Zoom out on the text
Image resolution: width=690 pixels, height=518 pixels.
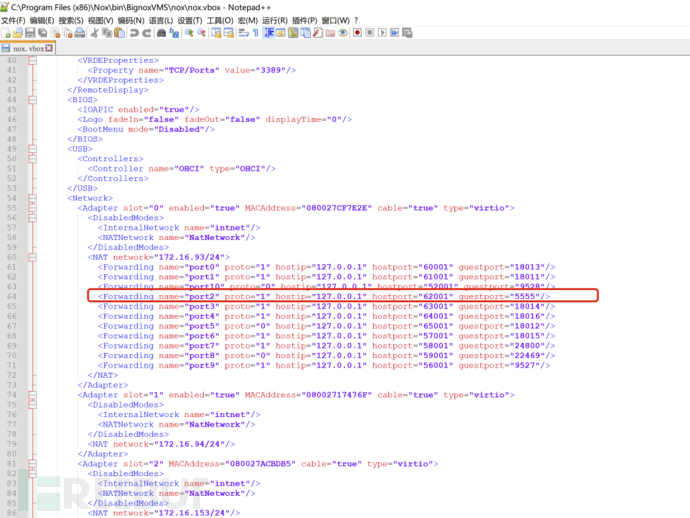[202, 33]
